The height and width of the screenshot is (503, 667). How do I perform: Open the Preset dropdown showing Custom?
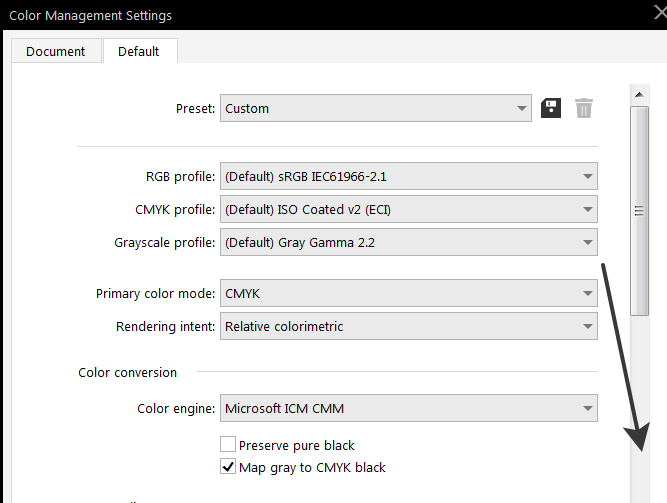(x=376, y=108)
